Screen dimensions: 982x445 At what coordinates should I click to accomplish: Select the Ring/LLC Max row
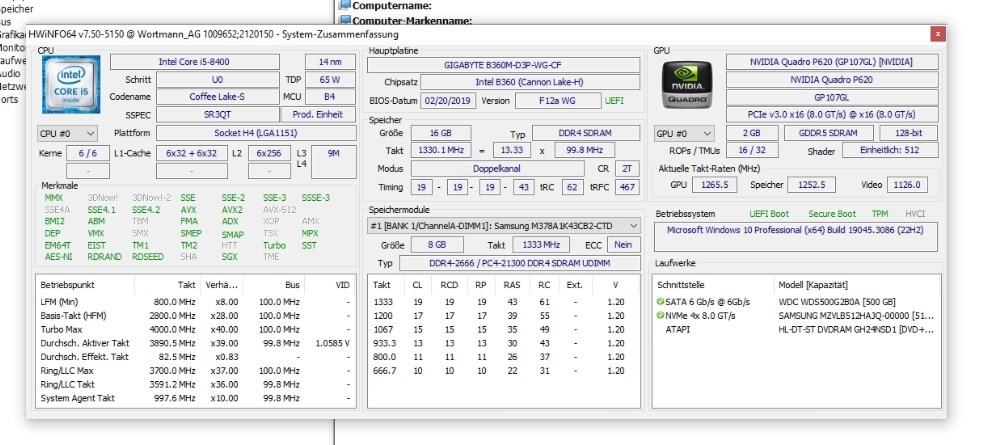tap(195, 371)
